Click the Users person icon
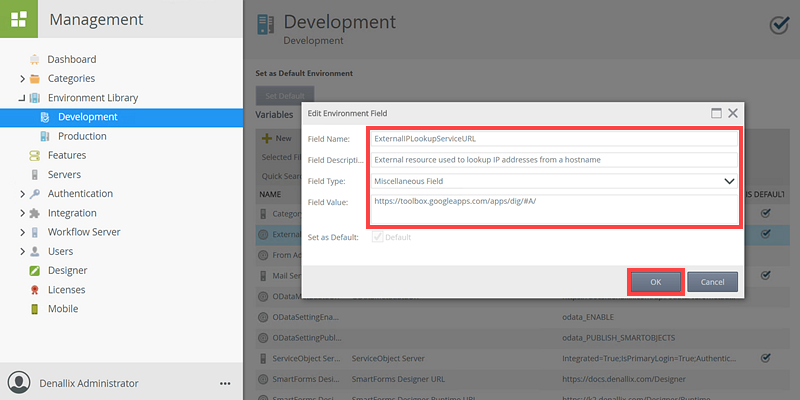The image size is (800, 400). pos(35,252)
